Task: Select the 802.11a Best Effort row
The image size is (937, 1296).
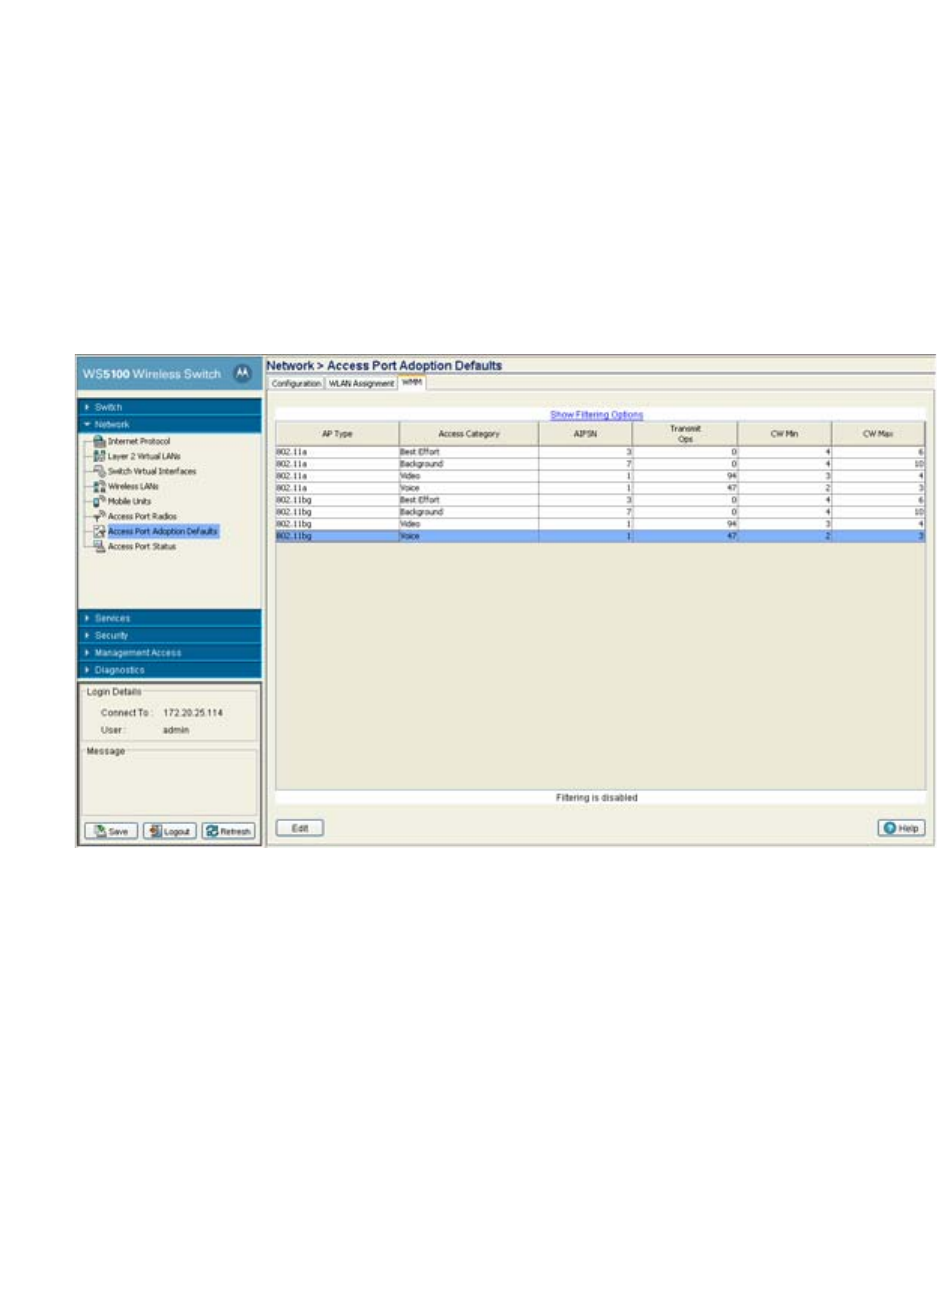Action: click(600, 452)
